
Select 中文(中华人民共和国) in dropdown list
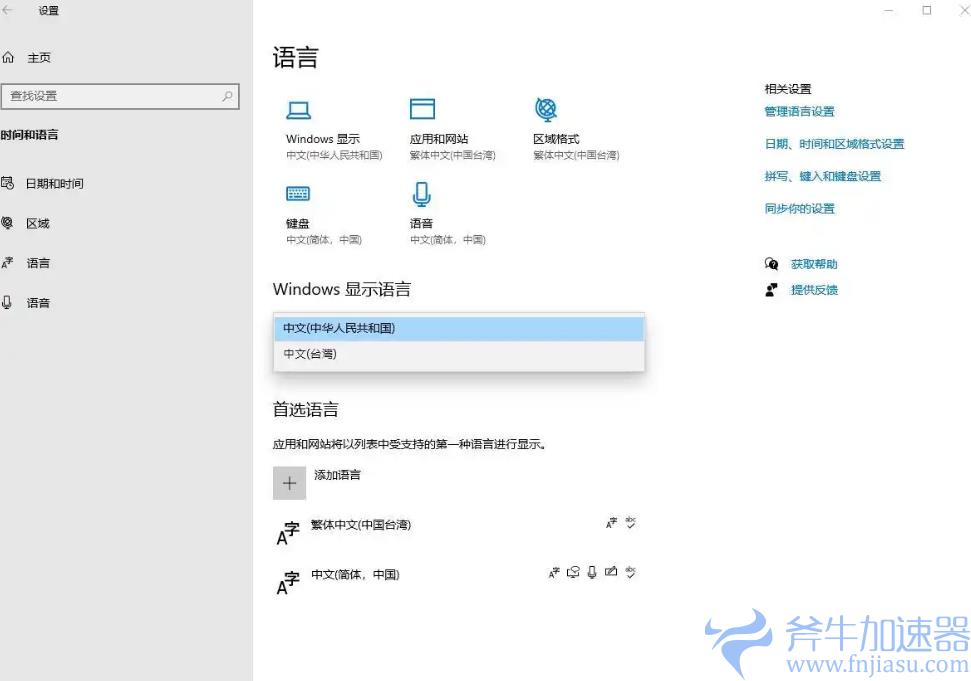[x=459, y=328]
